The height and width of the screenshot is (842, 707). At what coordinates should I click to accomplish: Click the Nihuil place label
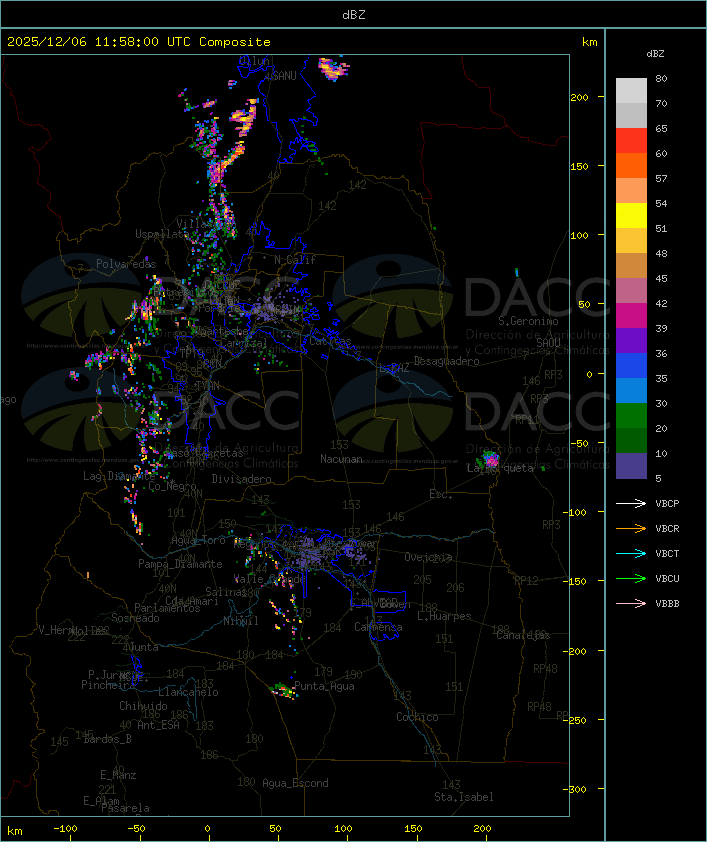pyautogui.click(x=240, y=621)
